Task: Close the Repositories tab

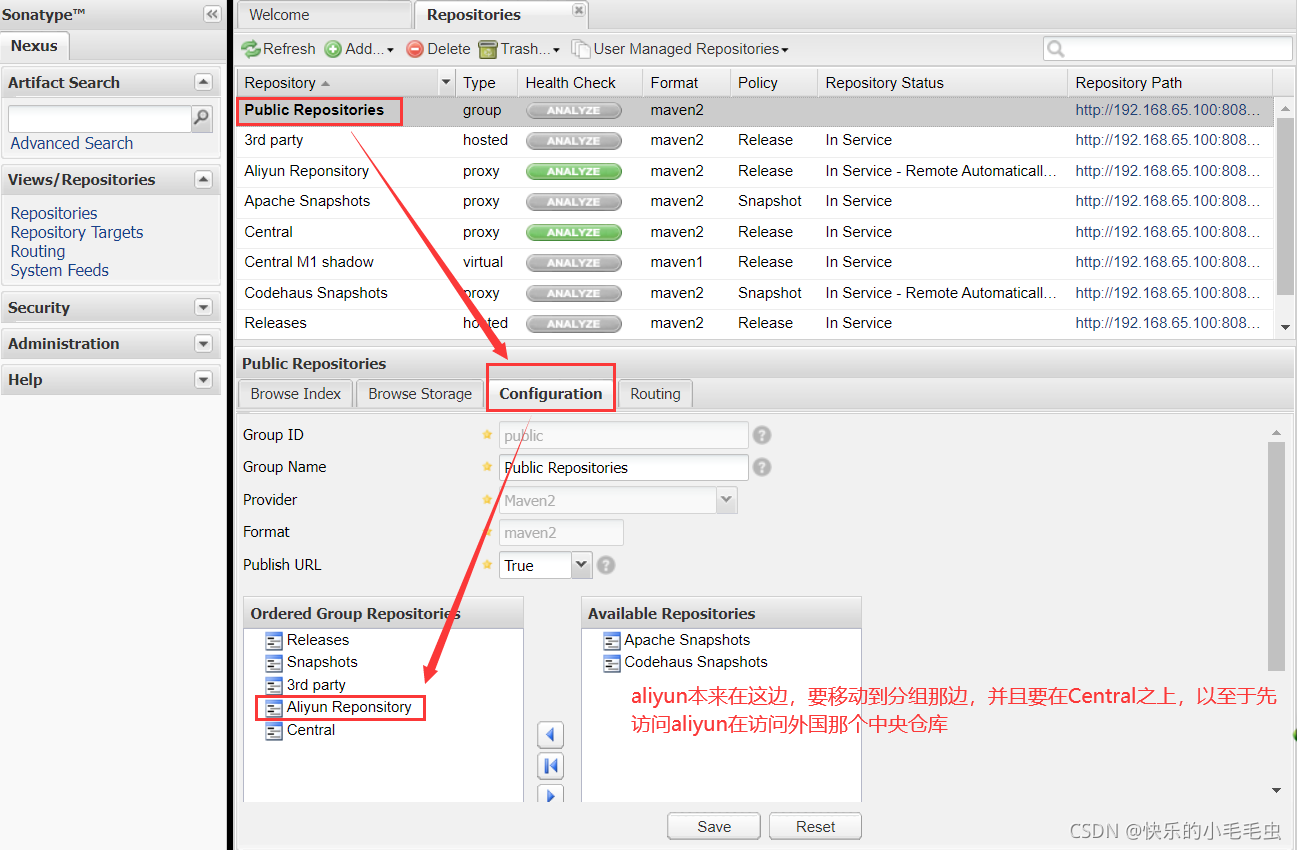Action: point(579,11)
